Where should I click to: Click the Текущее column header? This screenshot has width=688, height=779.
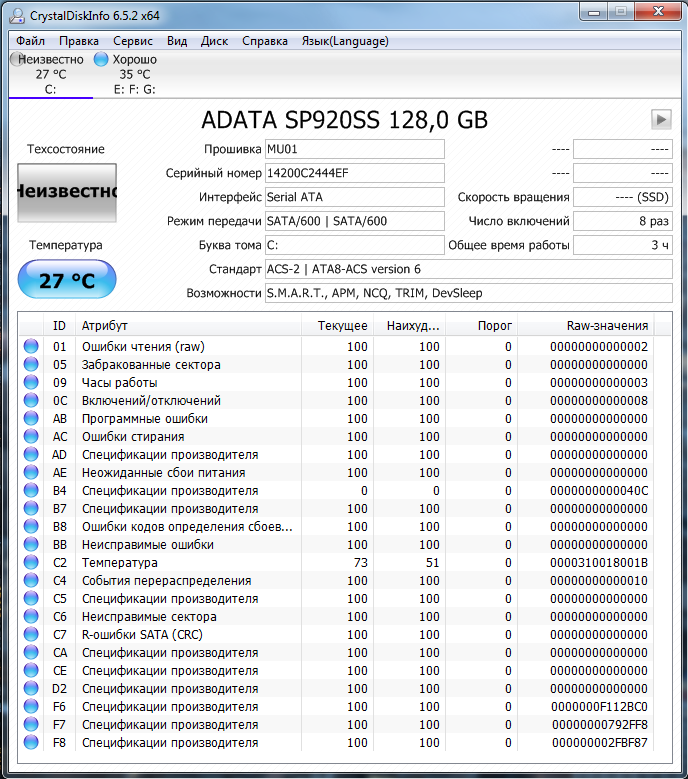tap(337, 326)
